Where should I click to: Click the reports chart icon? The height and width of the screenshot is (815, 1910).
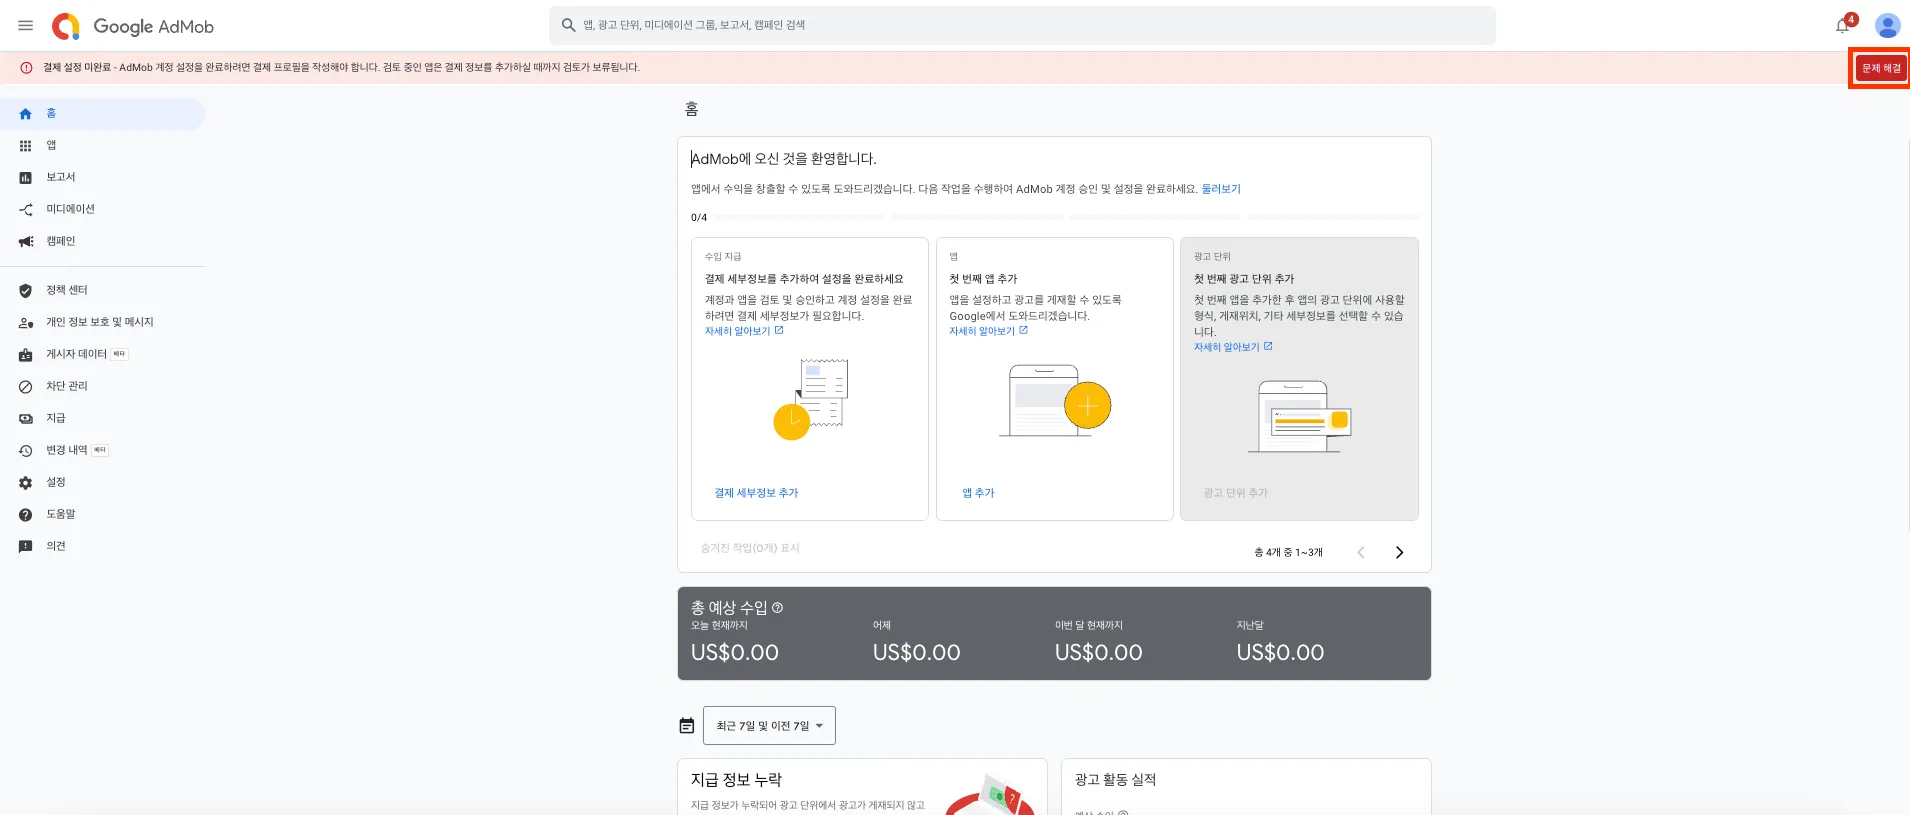[26, 178]
